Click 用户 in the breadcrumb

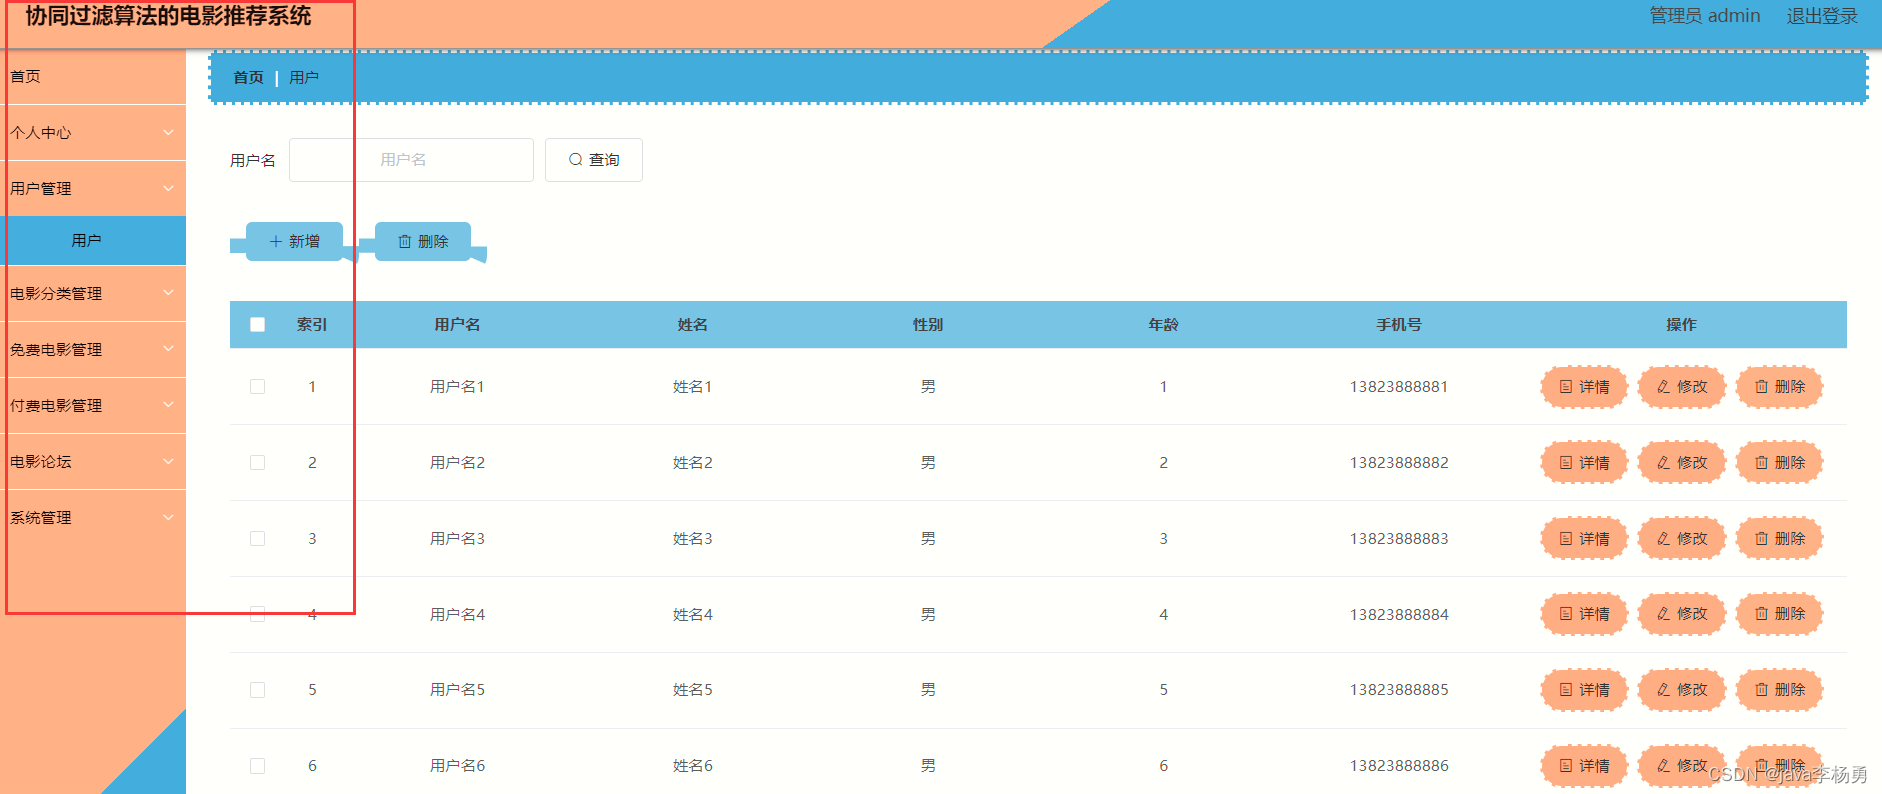click(x=304, y=78)
